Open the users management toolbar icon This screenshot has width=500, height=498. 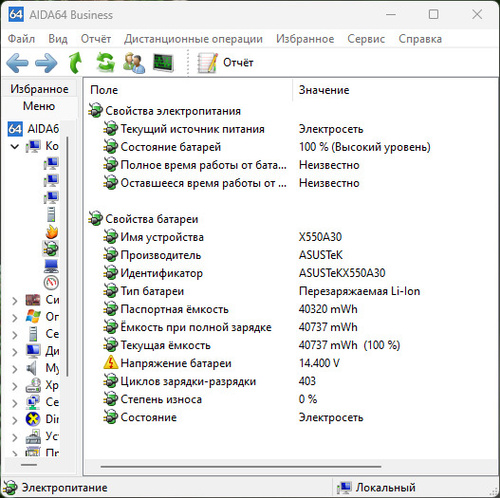[x=134, y=63]
